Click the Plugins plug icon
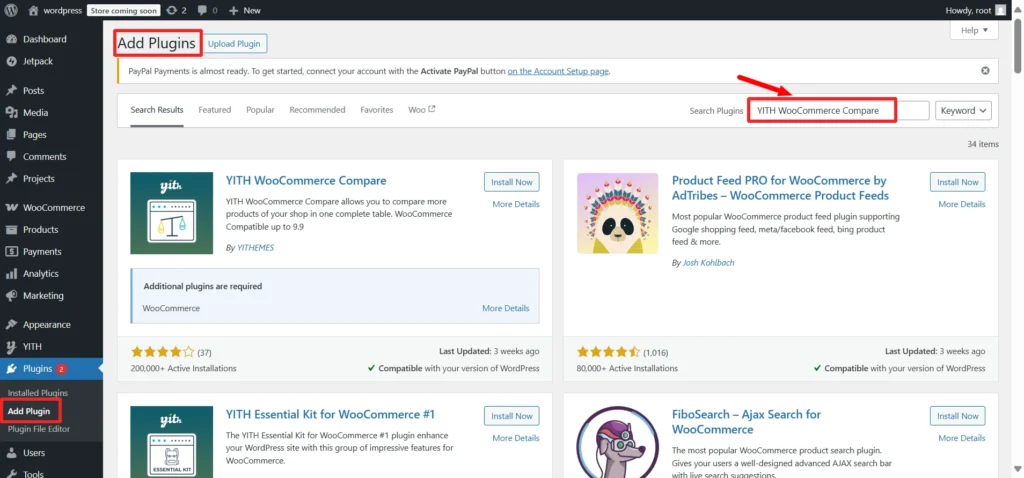Viewport: 1024px width, 478px height. pos(11,369)
